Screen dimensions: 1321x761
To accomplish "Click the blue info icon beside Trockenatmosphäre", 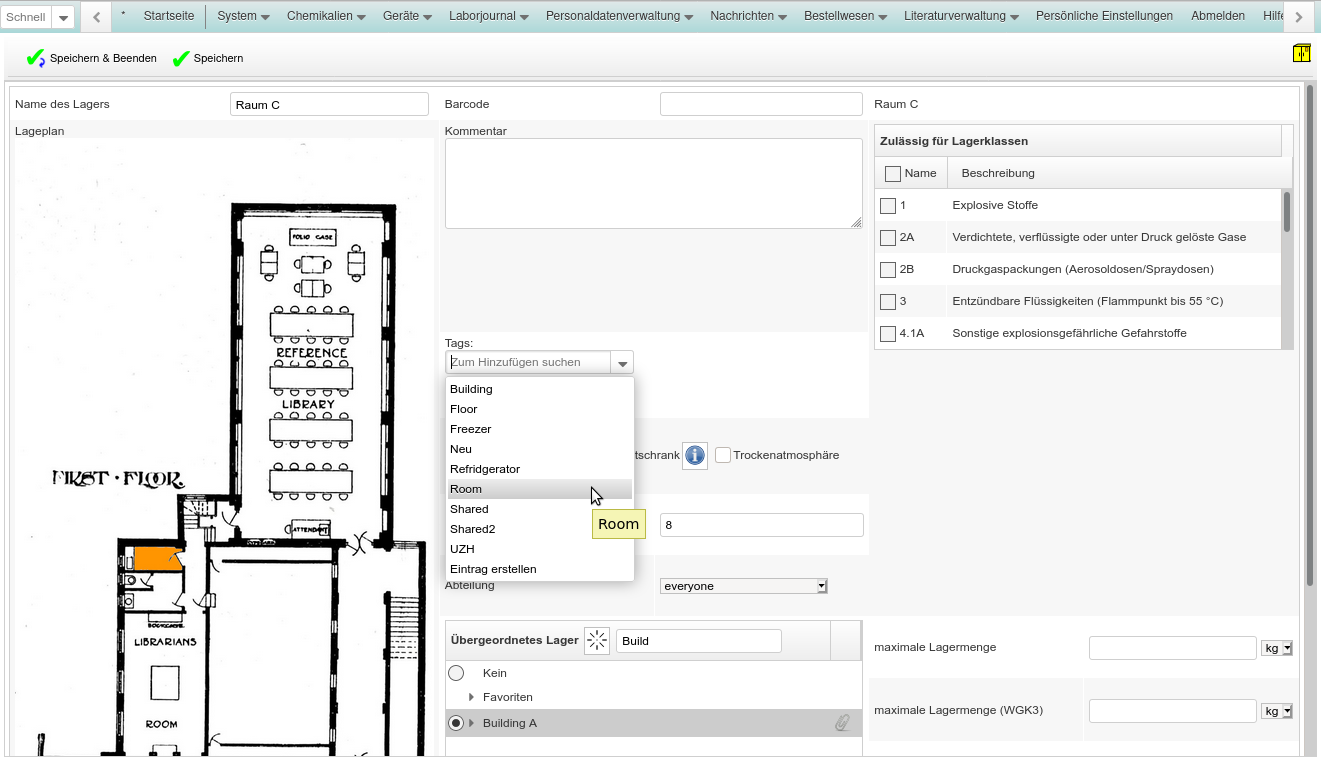I will point(694,455).
